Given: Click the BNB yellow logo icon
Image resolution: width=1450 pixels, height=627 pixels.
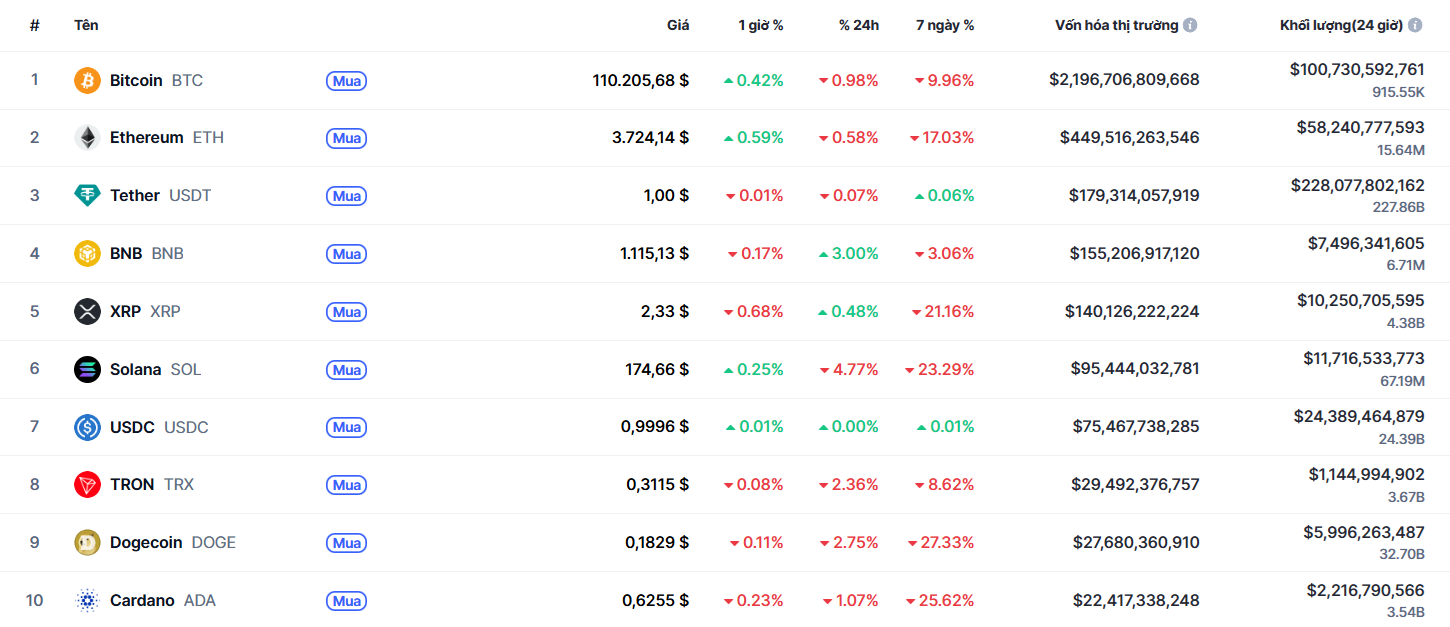Looking at the screenshot, I should 88,254.
